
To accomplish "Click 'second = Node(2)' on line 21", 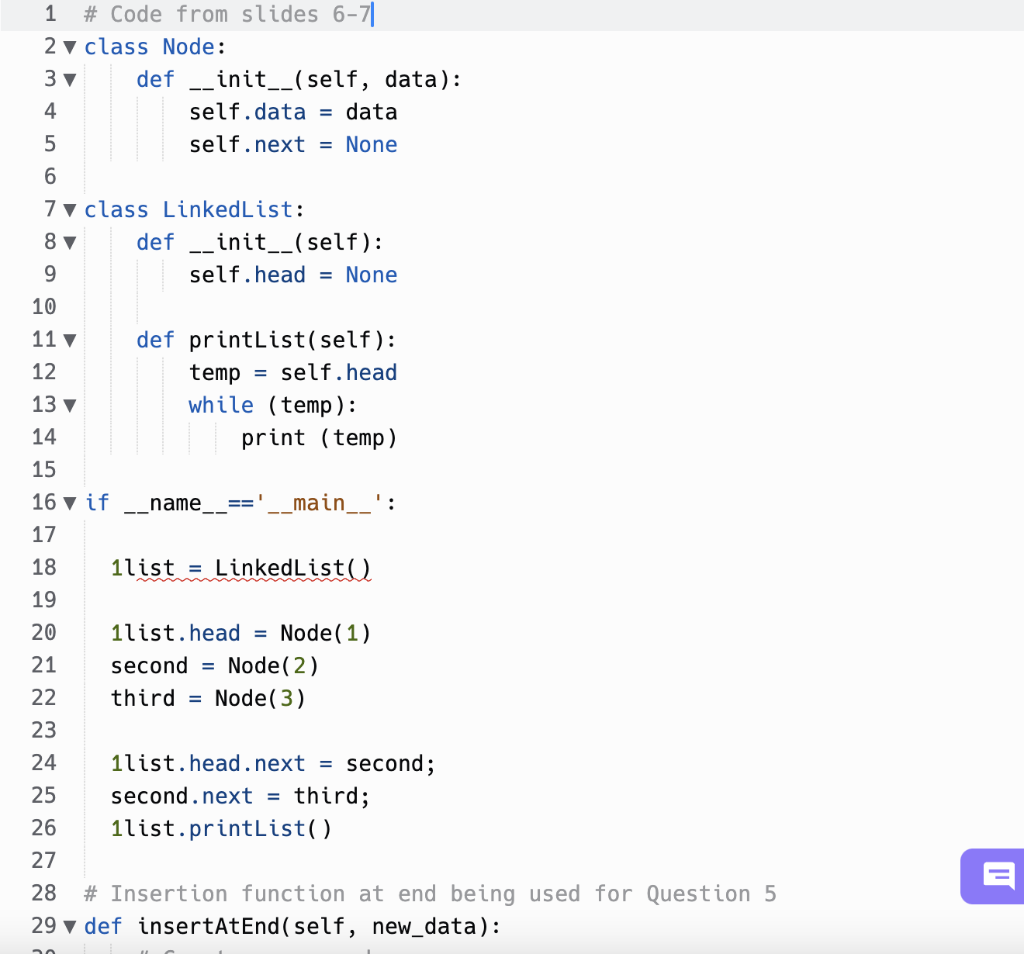I will (215, 666).
